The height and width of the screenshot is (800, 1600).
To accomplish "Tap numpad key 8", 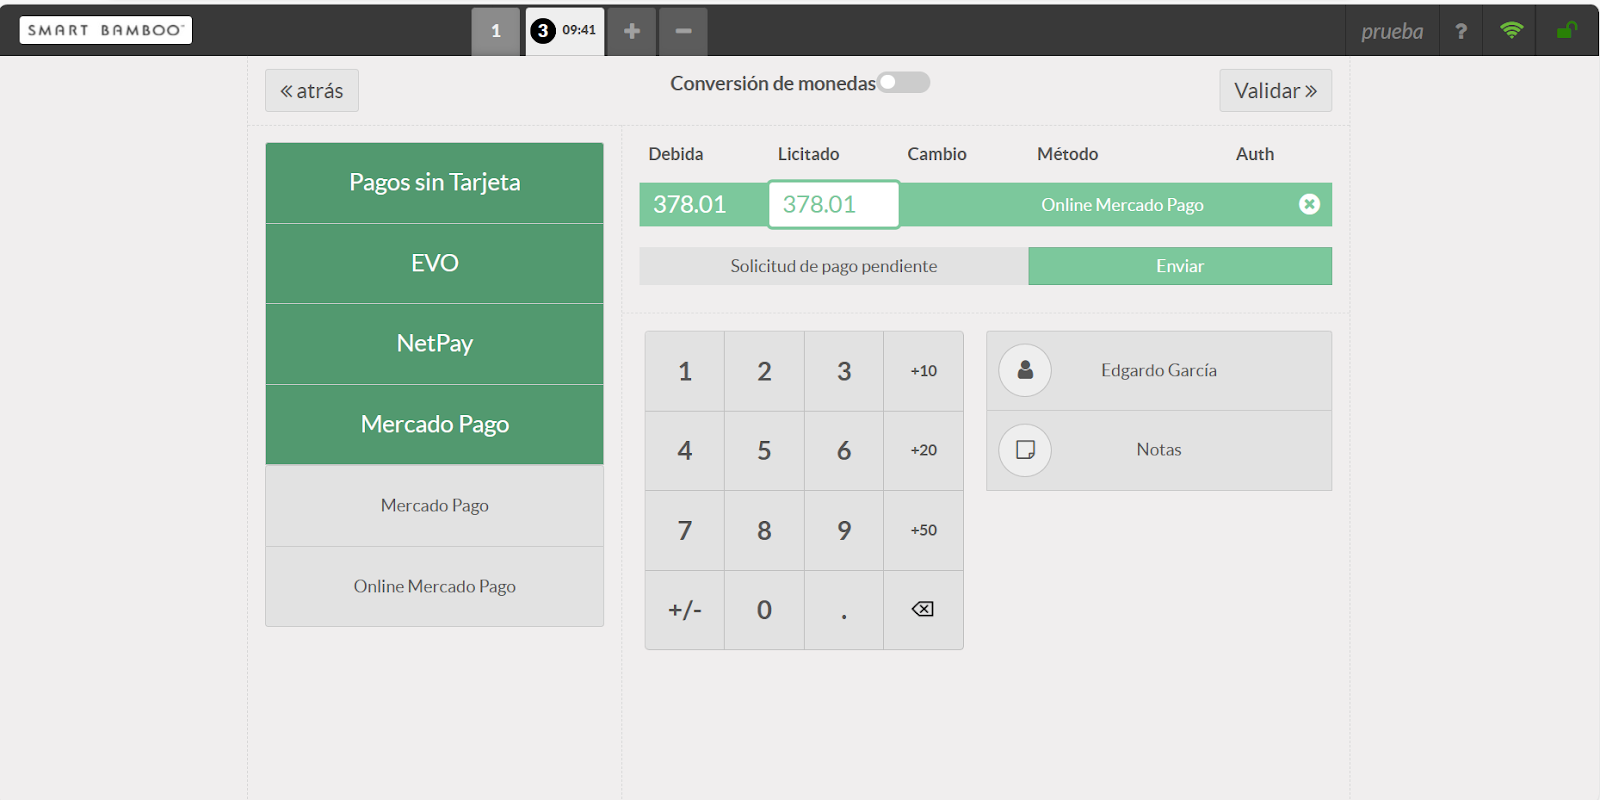I will coord(764,530).
